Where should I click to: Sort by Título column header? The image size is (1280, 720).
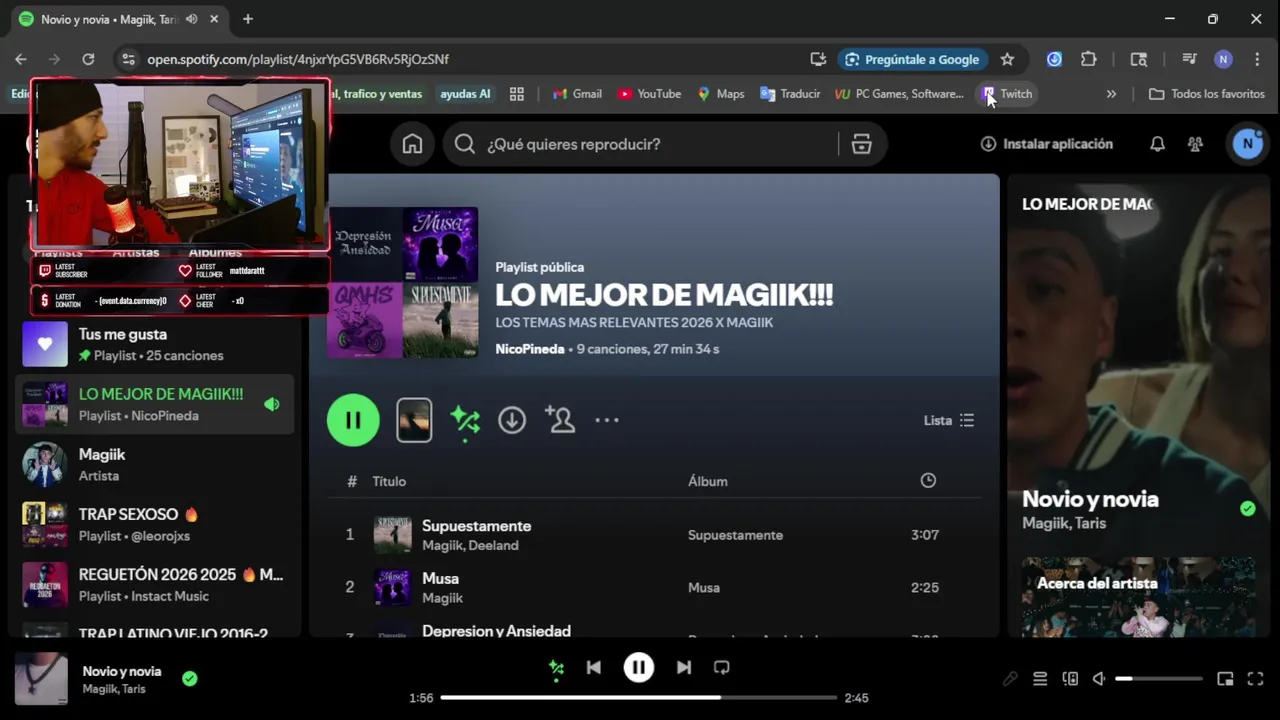pos(389,481)
